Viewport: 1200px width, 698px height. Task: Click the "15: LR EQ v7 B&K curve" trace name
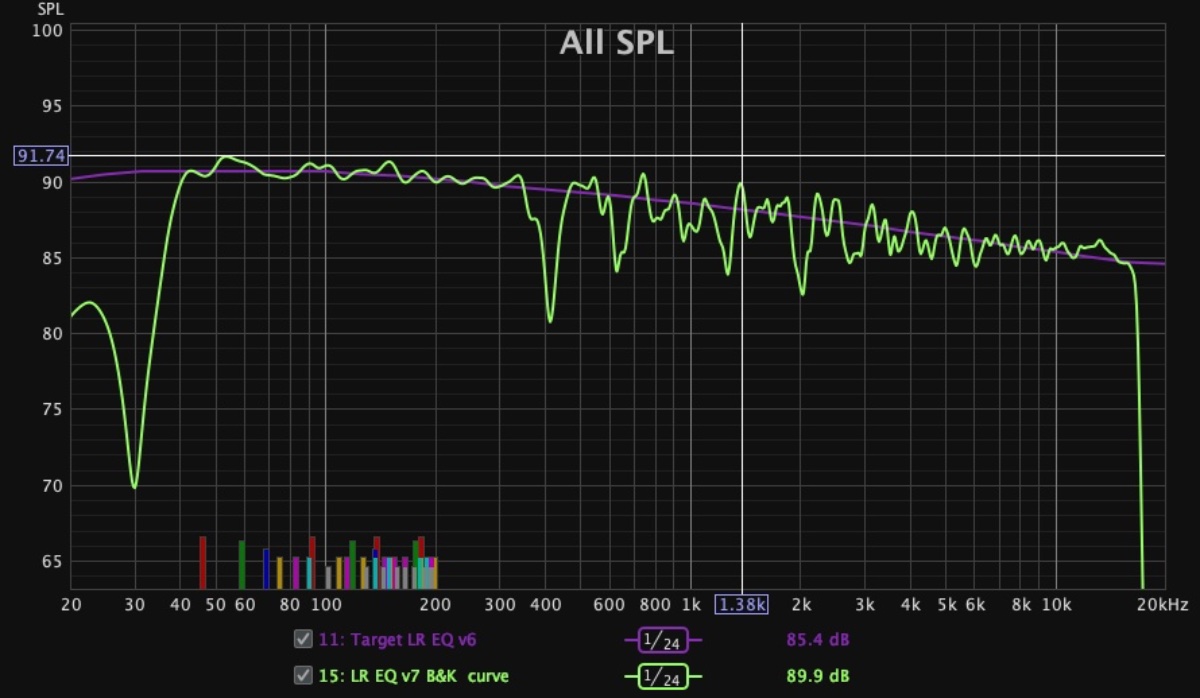414,677
